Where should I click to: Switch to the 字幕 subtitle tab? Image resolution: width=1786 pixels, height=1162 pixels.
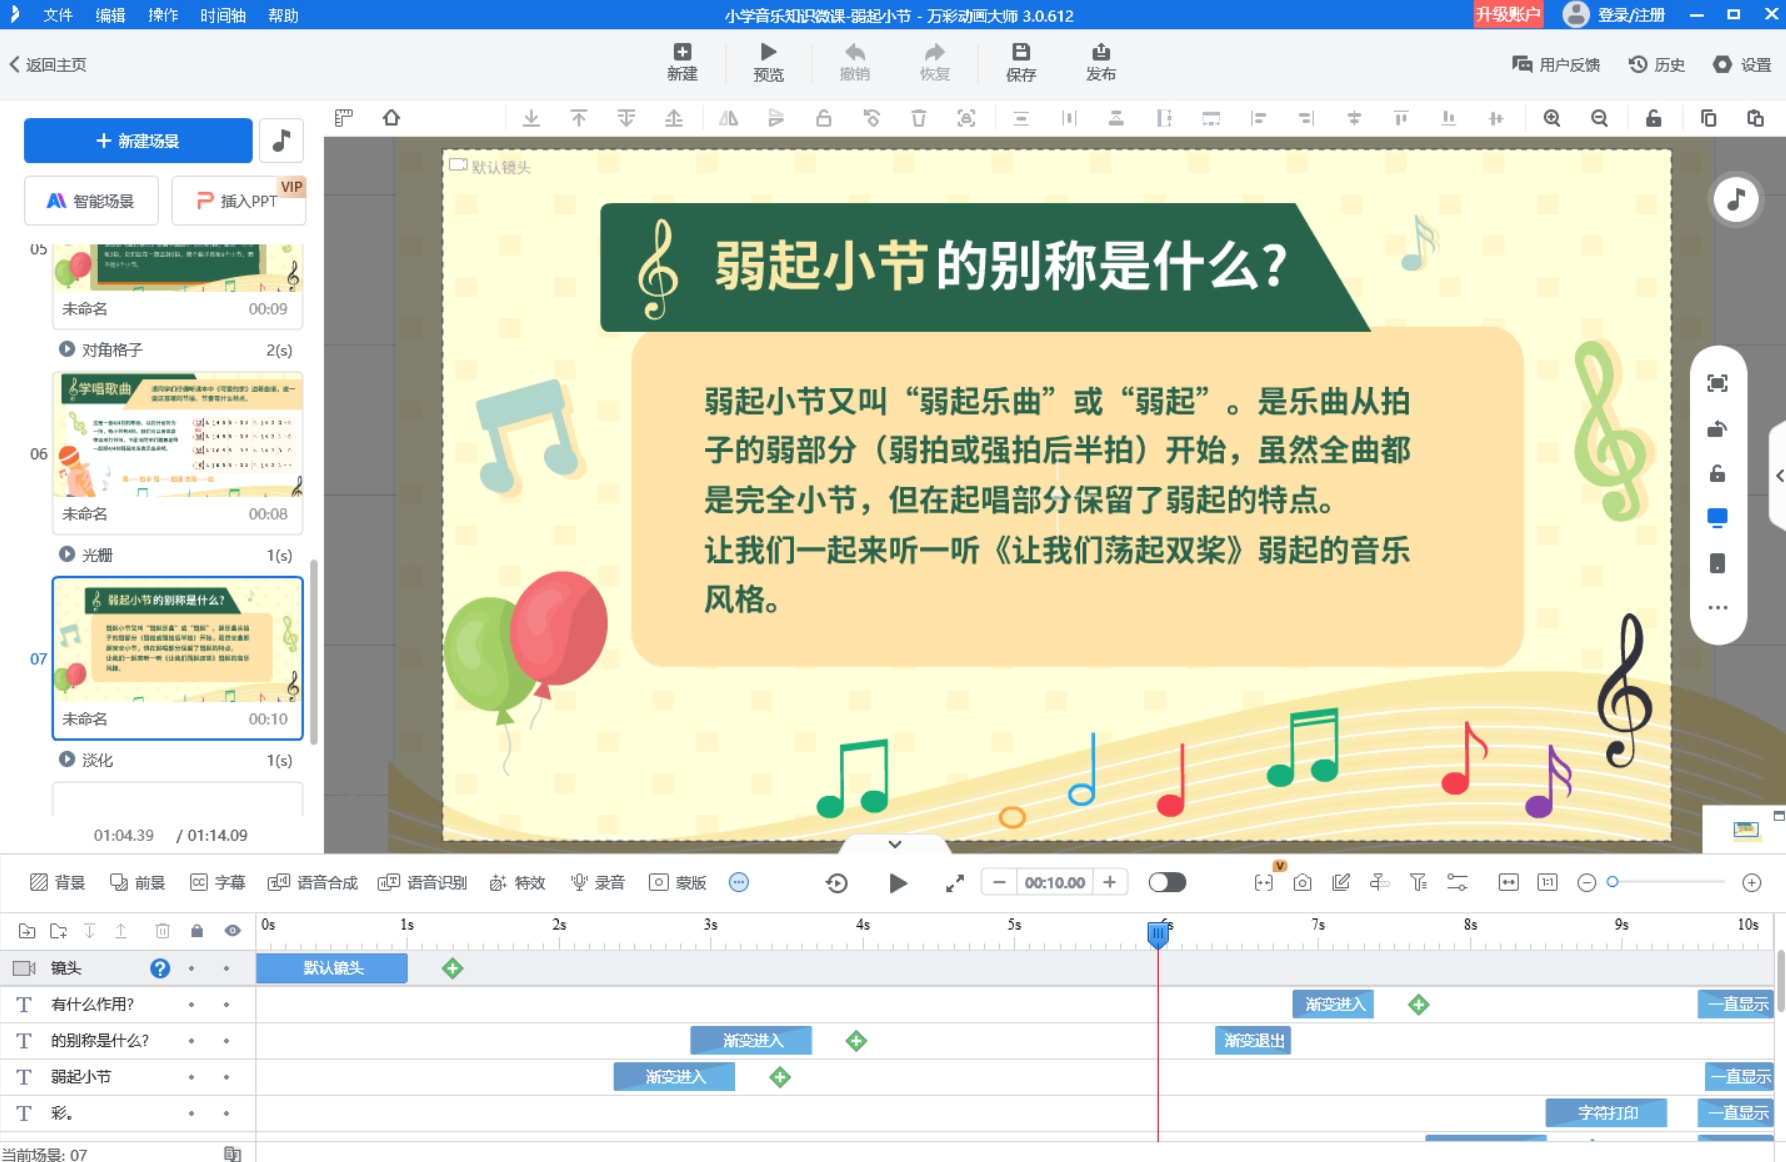218,882
